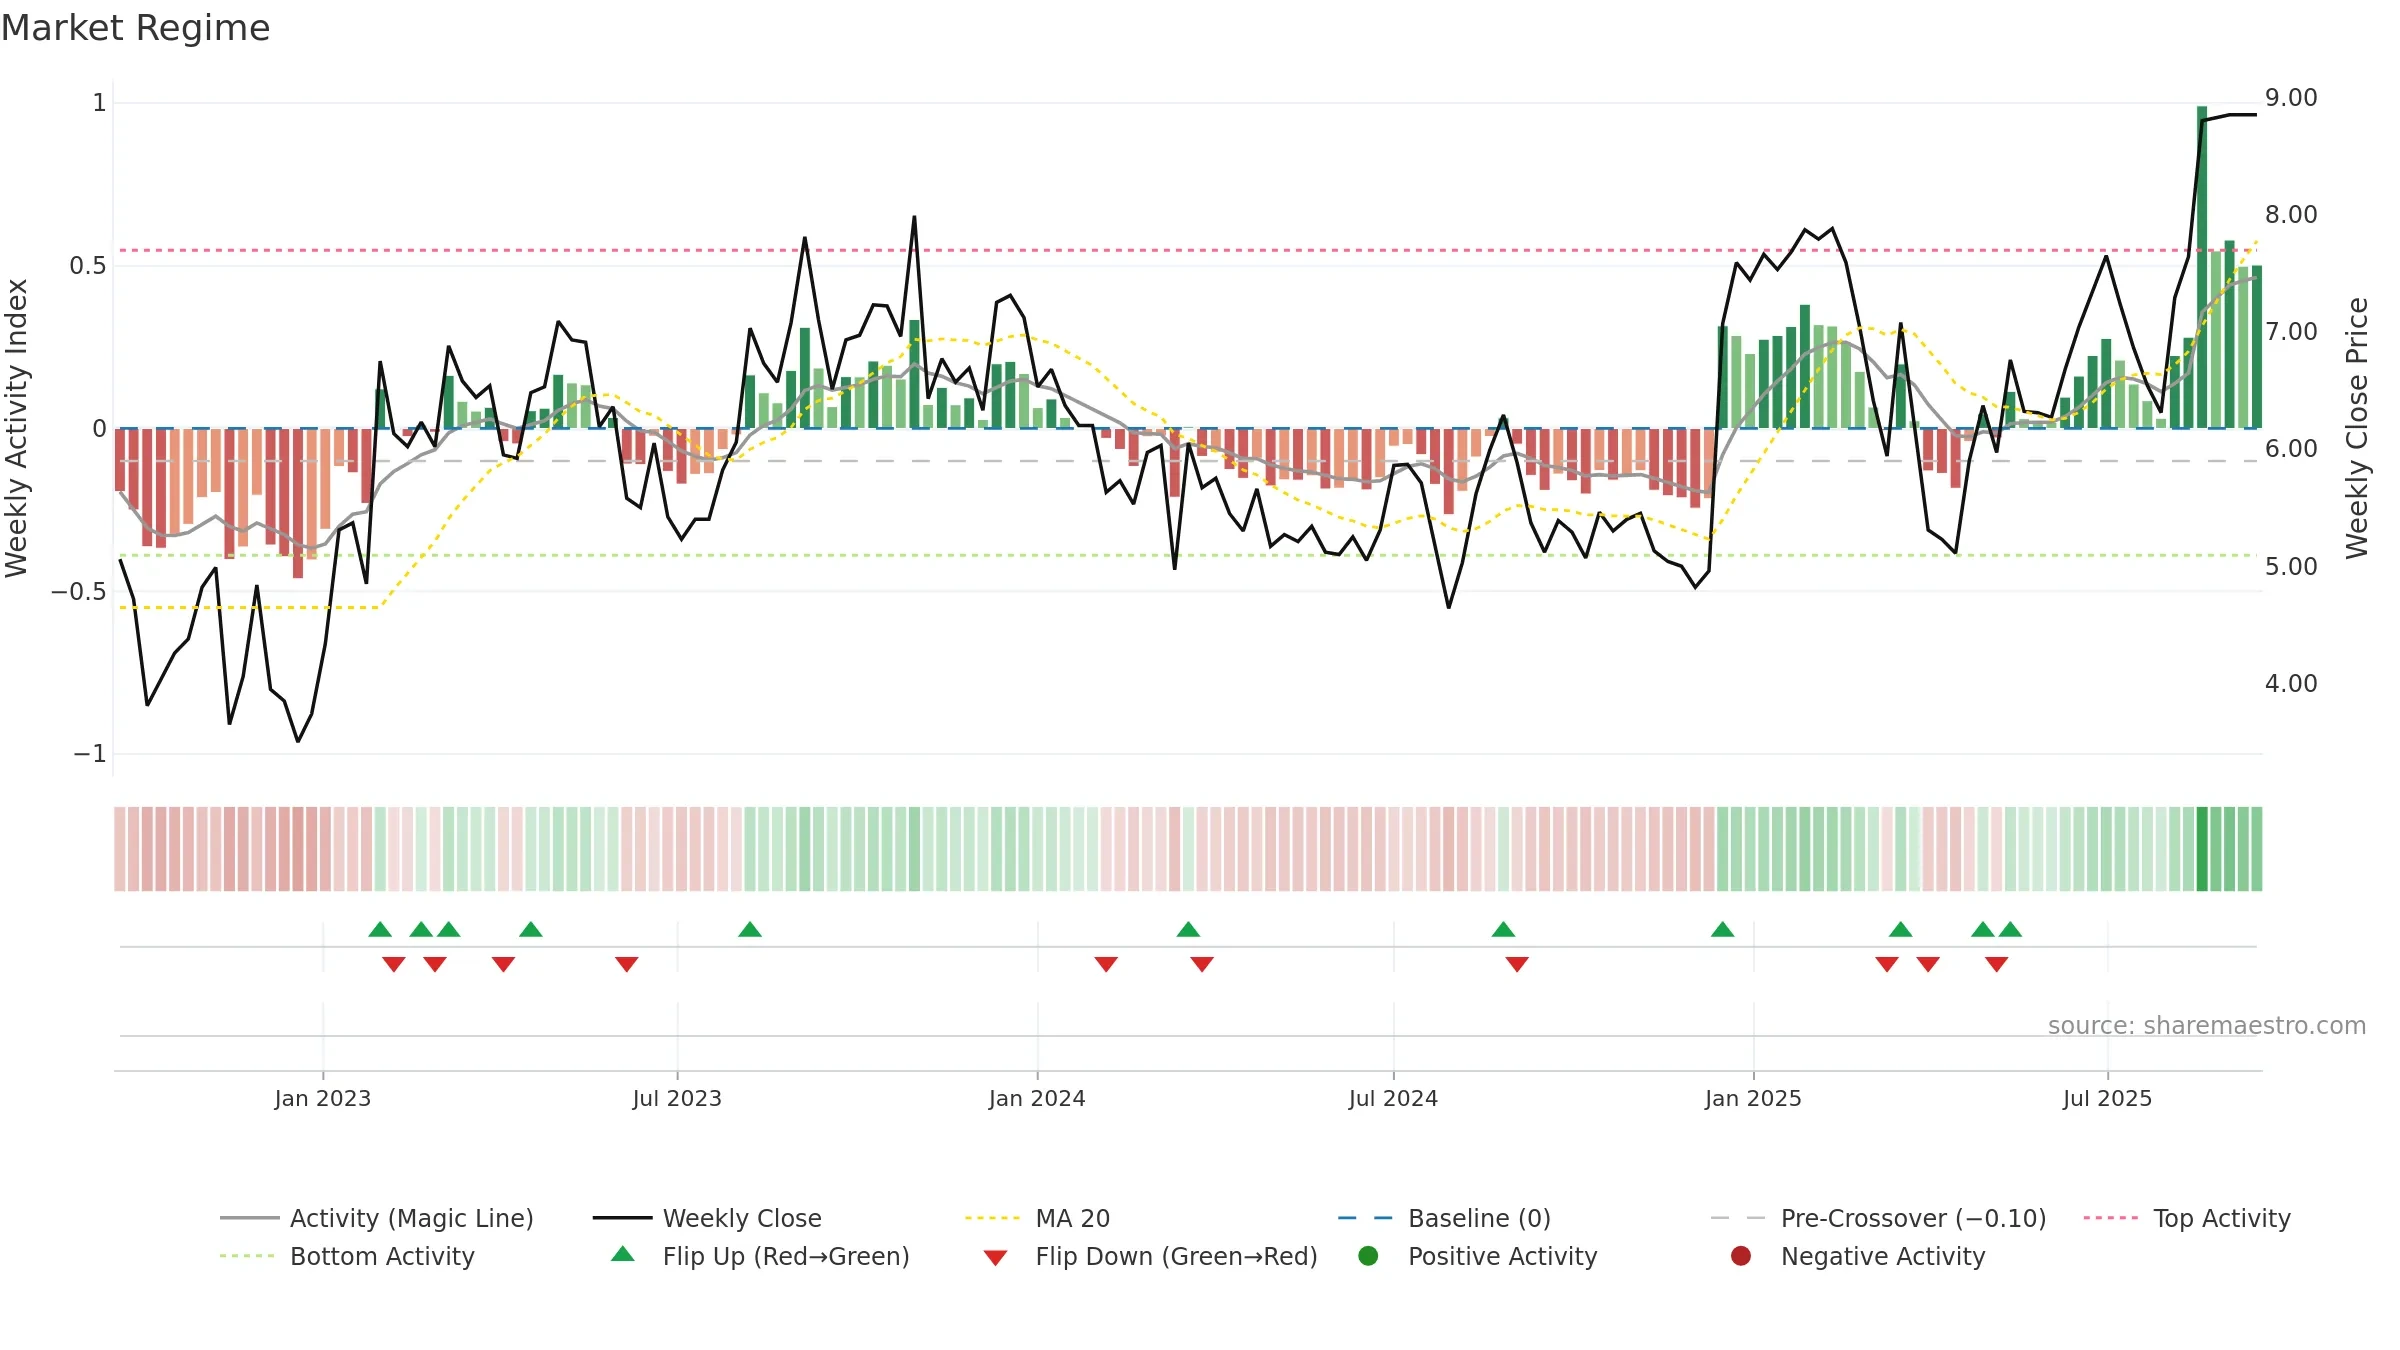2400x1350 pixels.
Task: Toggle the Bottom Activity legend entry
Action: pos(347,1256)
